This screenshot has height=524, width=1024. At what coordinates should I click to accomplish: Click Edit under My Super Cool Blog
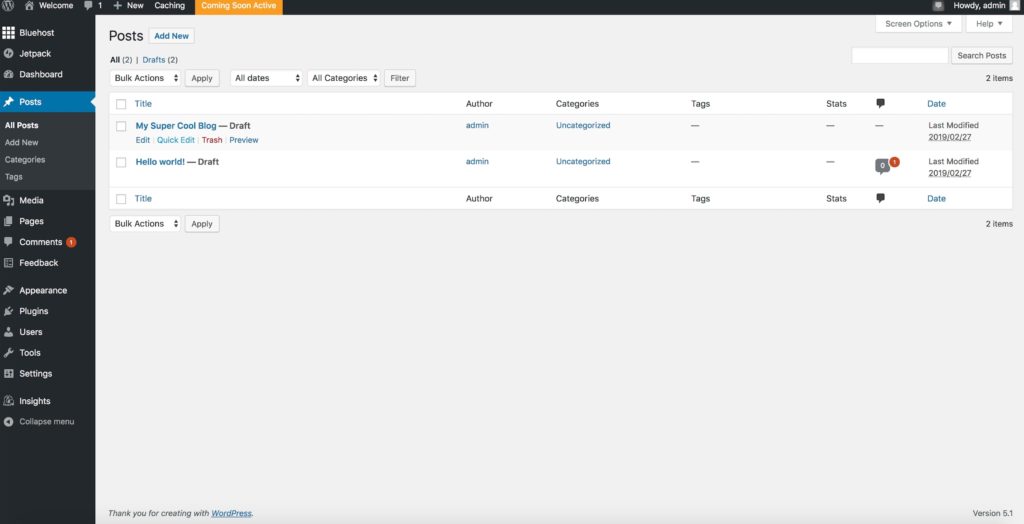click(142, 140)
